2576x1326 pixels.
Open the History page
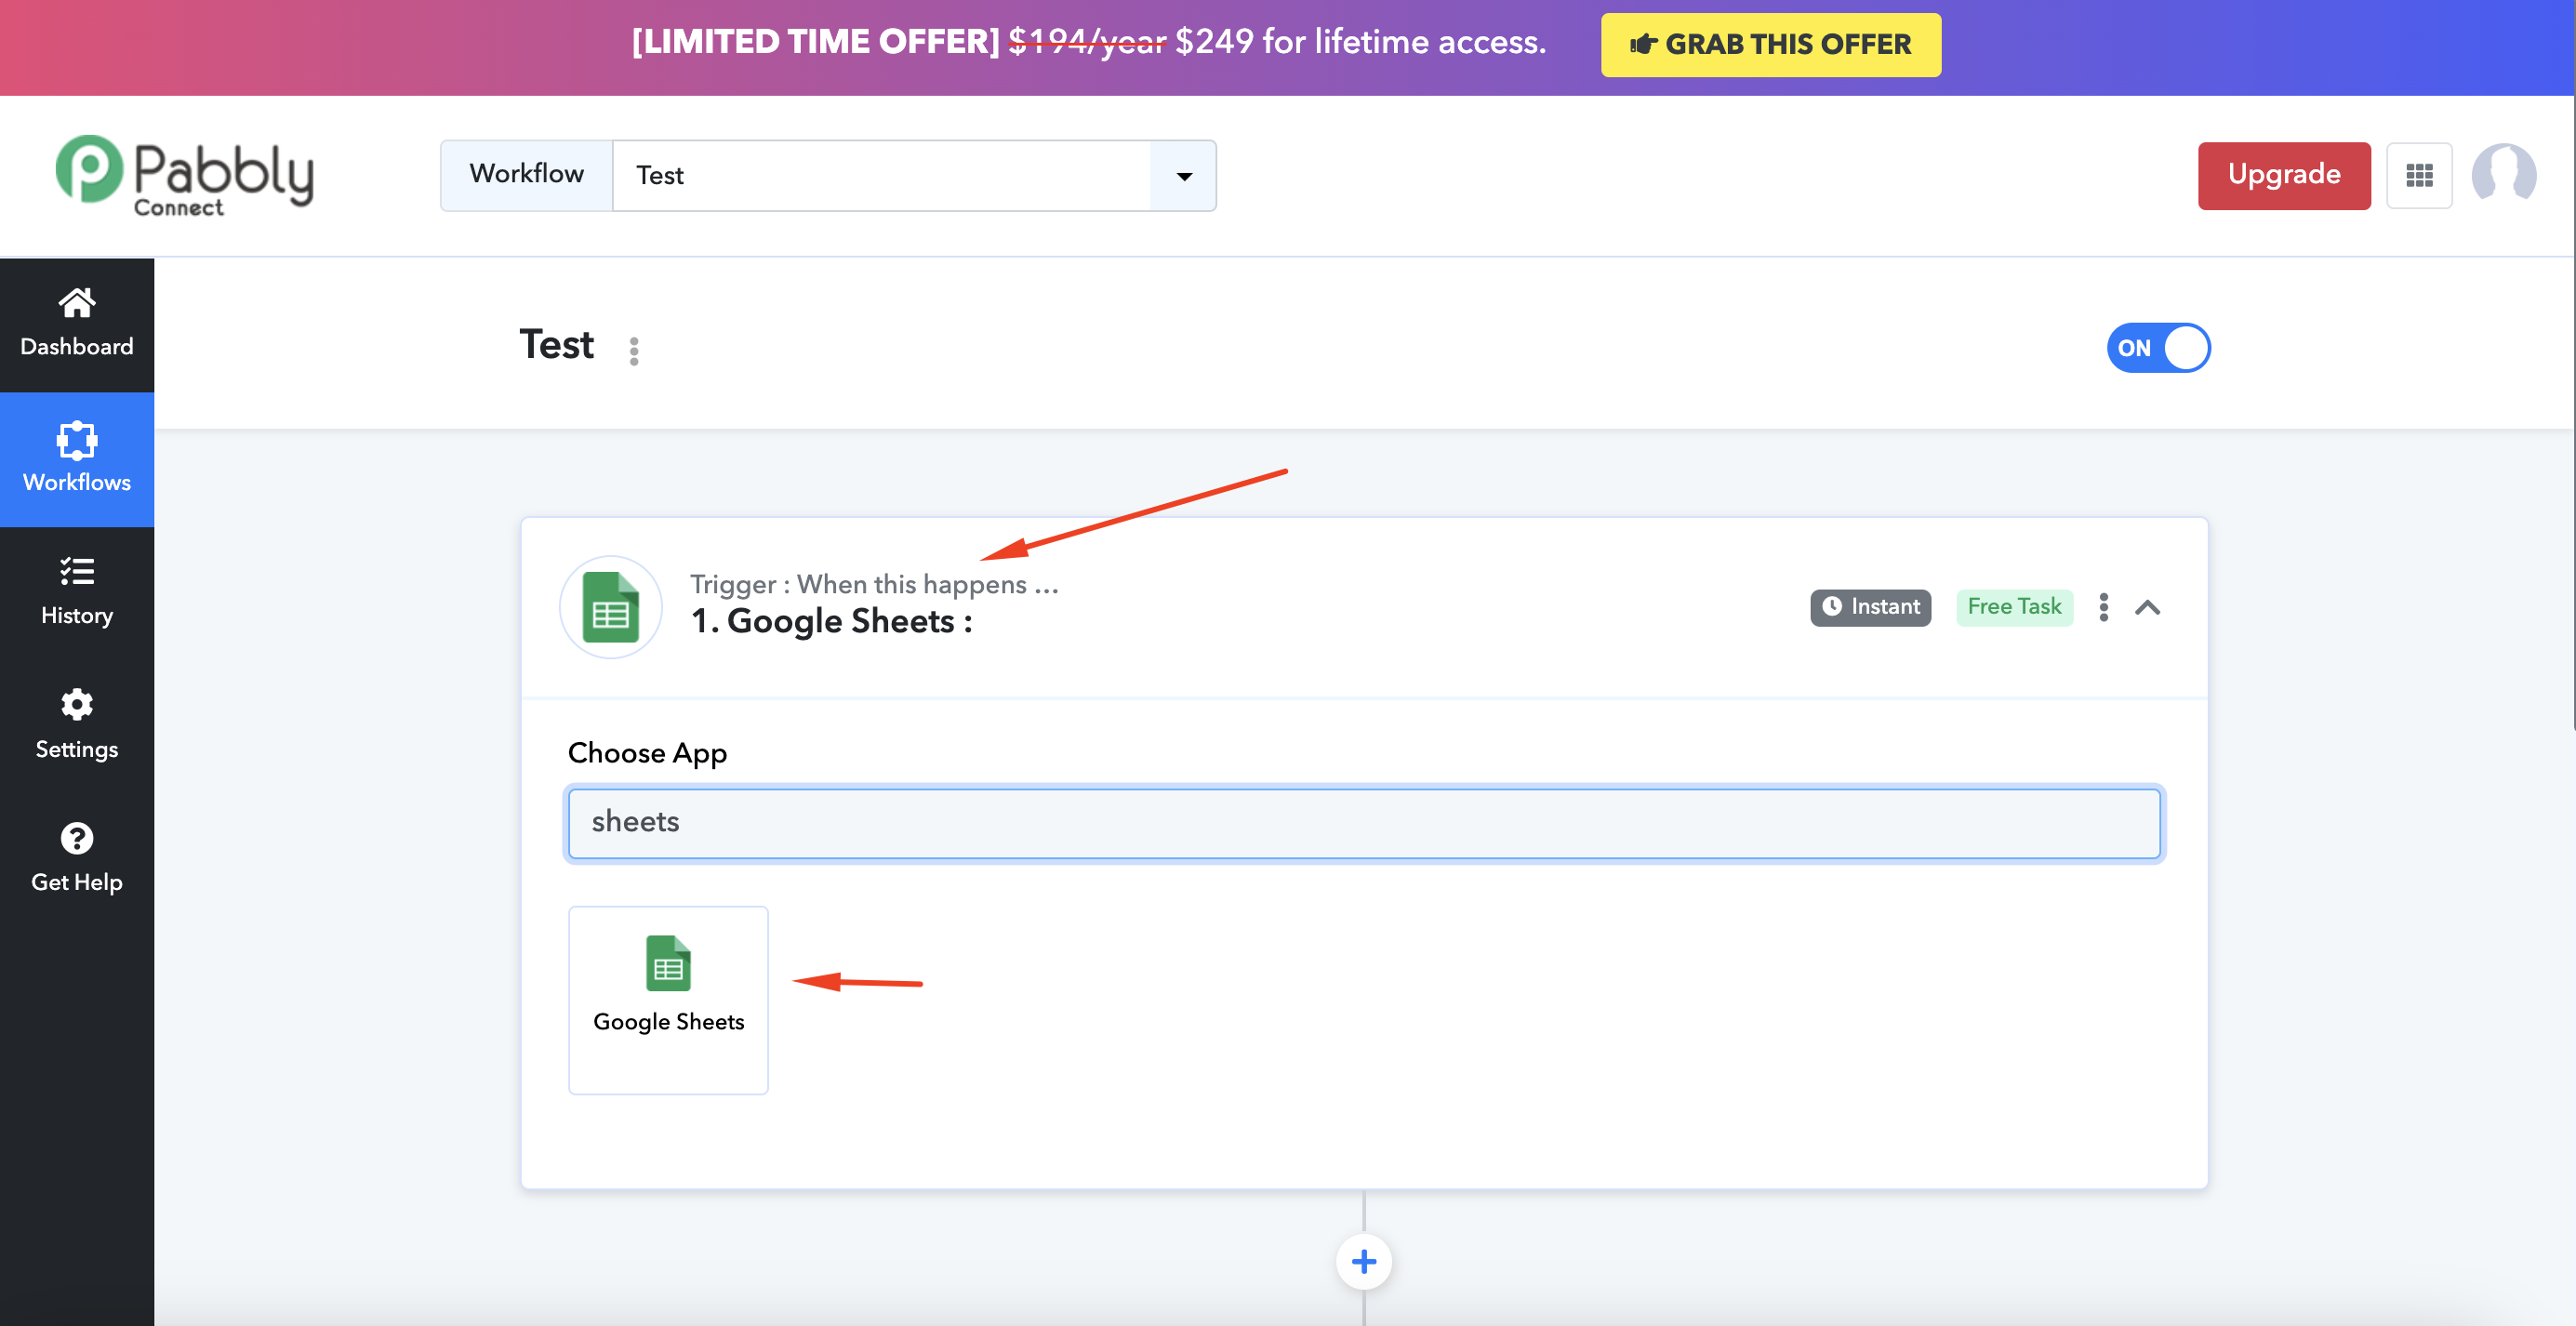coord(76,592)
